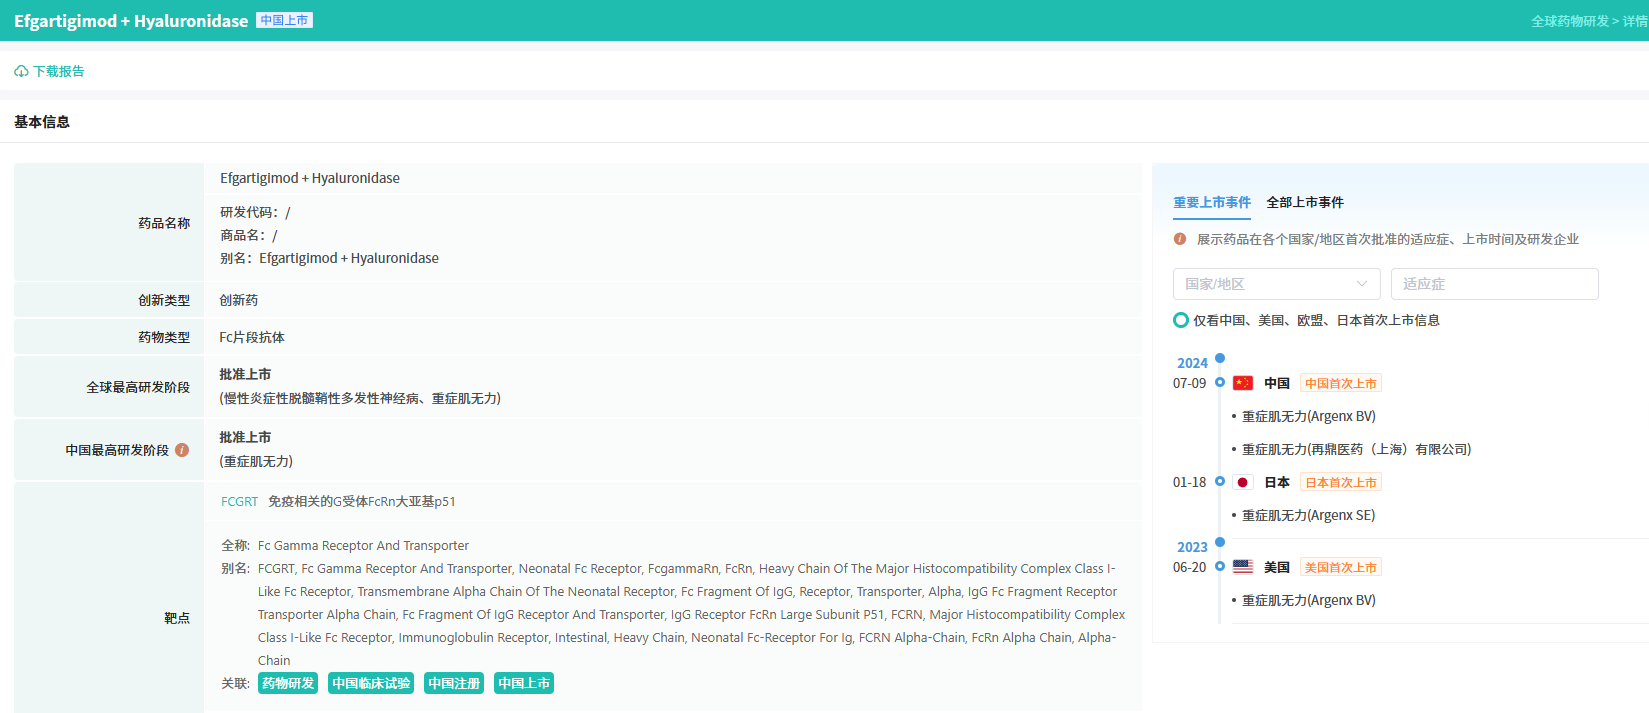Switch to 全部上市事件 tab

pos(1305,202)
